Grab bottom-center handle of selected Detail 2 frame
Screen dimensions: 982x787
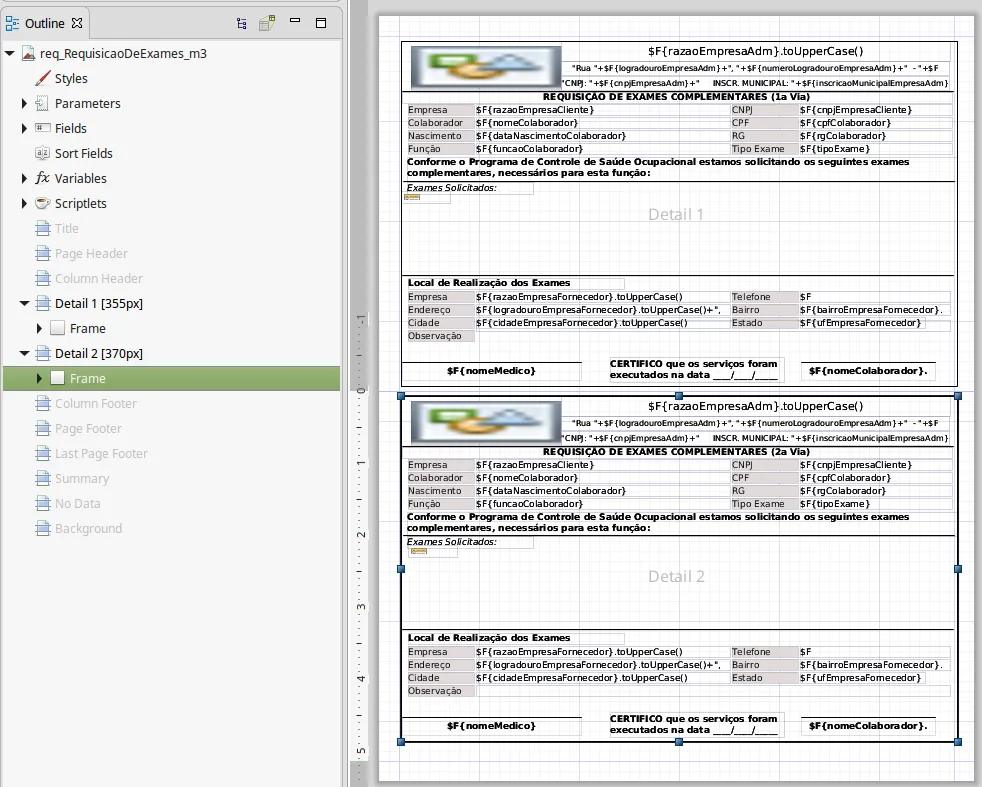[x=679, y=741]
